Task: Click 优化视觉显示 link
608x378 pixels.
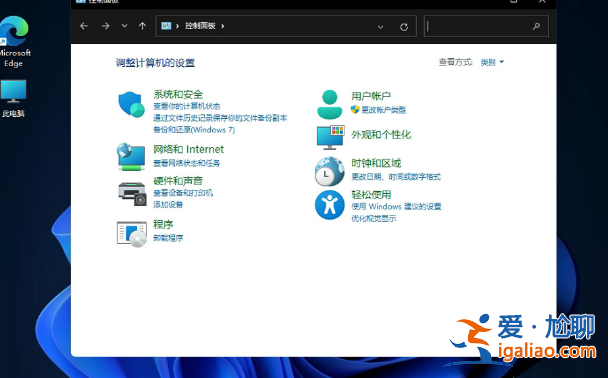Action: (x=373, y=218)
